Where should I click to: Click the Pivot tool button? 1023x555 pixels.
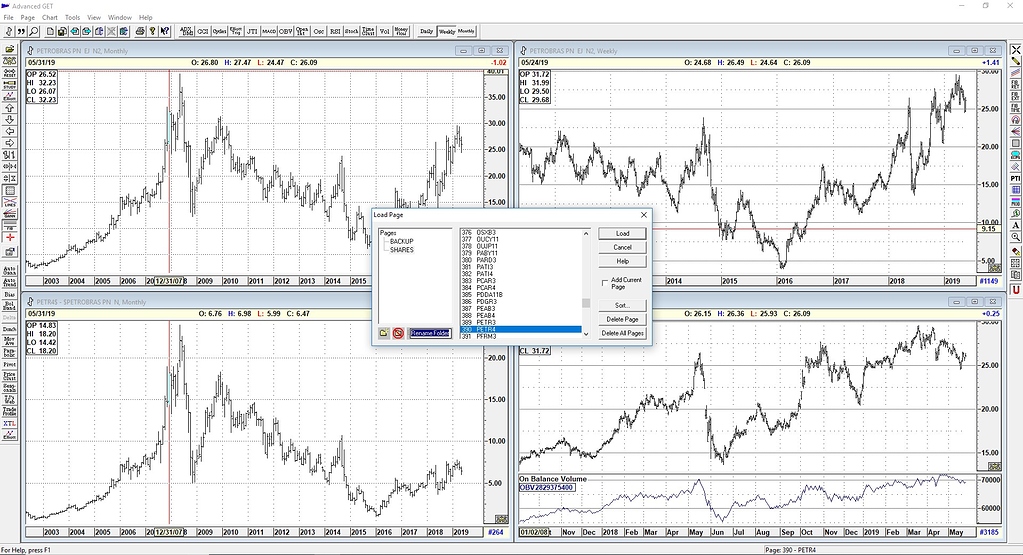tap(10, 365)
